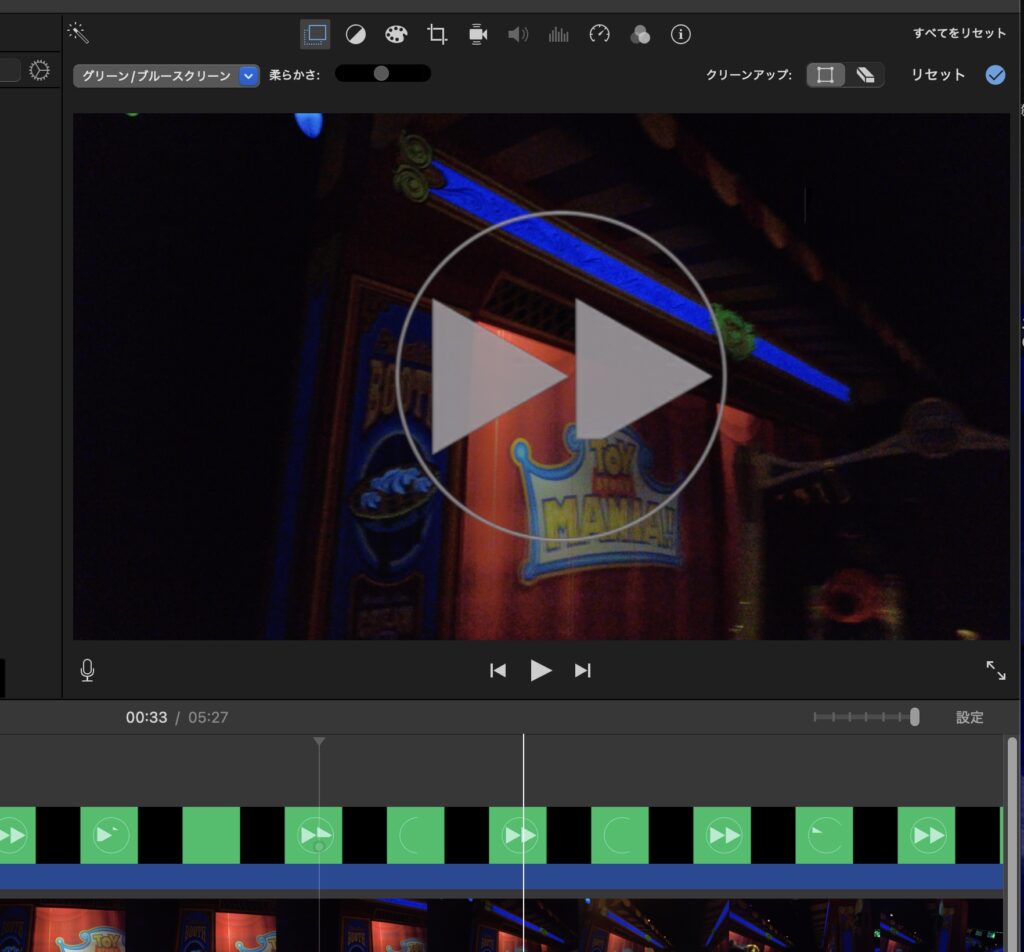Open the color balance tool

(355, 35)
